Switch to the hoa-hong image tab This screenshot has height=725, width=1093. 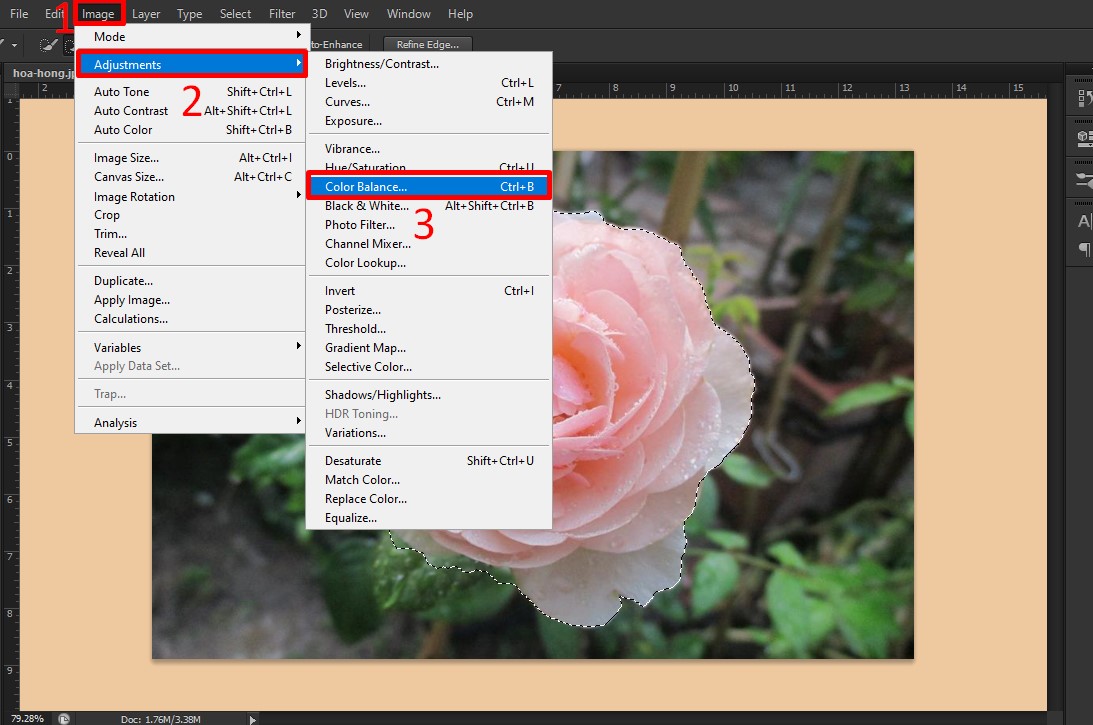tap(40, 72)
